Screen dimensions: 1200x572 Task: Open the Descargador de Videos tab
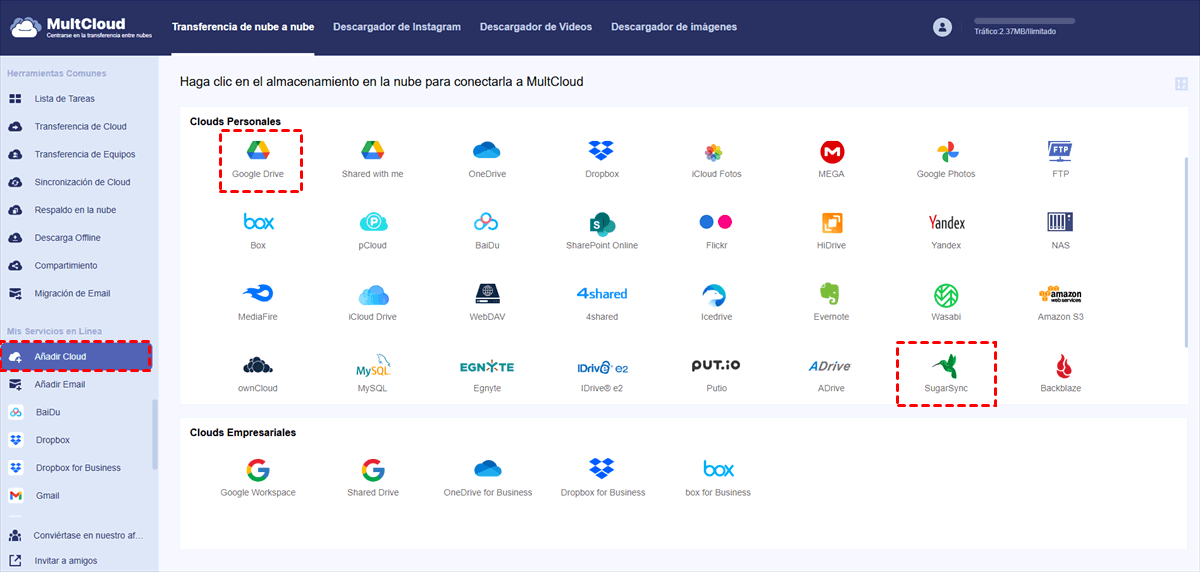point(536,27)
